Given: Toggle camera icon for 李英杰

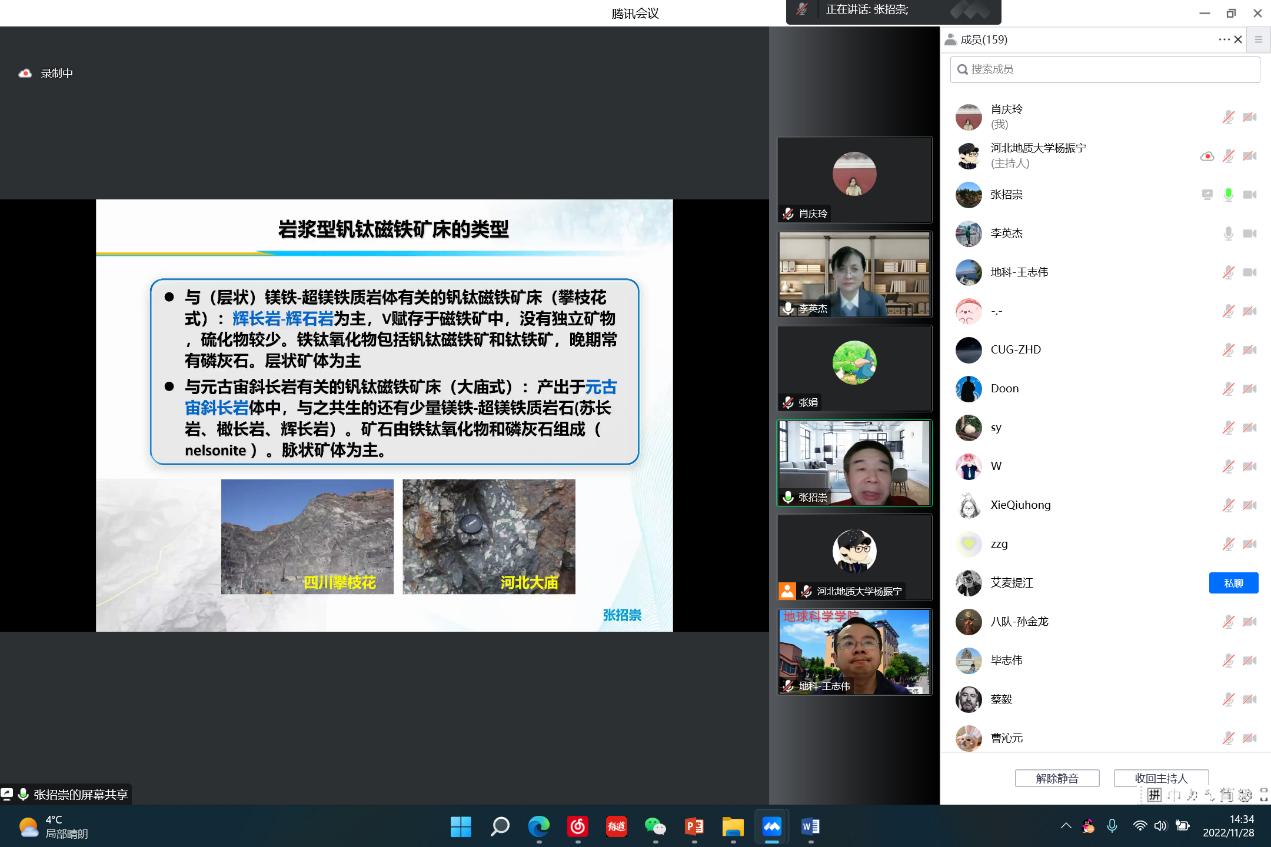Looking at the screenshot, I should 1249,234.
